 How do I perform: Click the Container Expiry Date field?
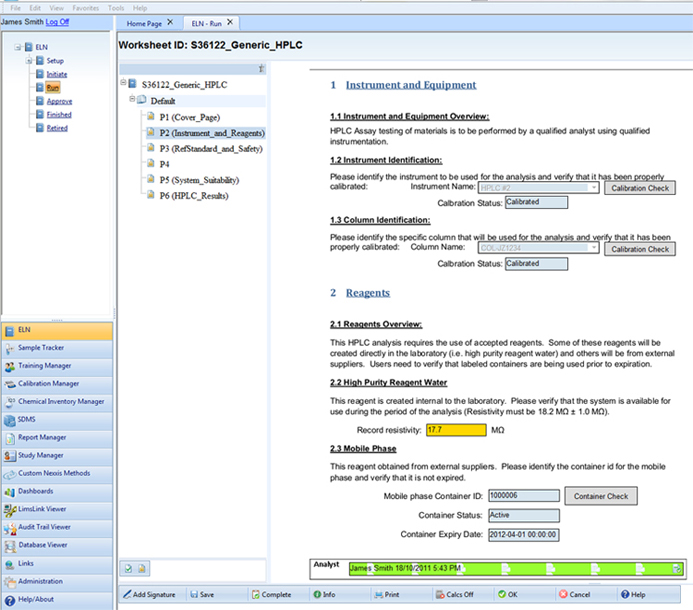pos(523,534)
